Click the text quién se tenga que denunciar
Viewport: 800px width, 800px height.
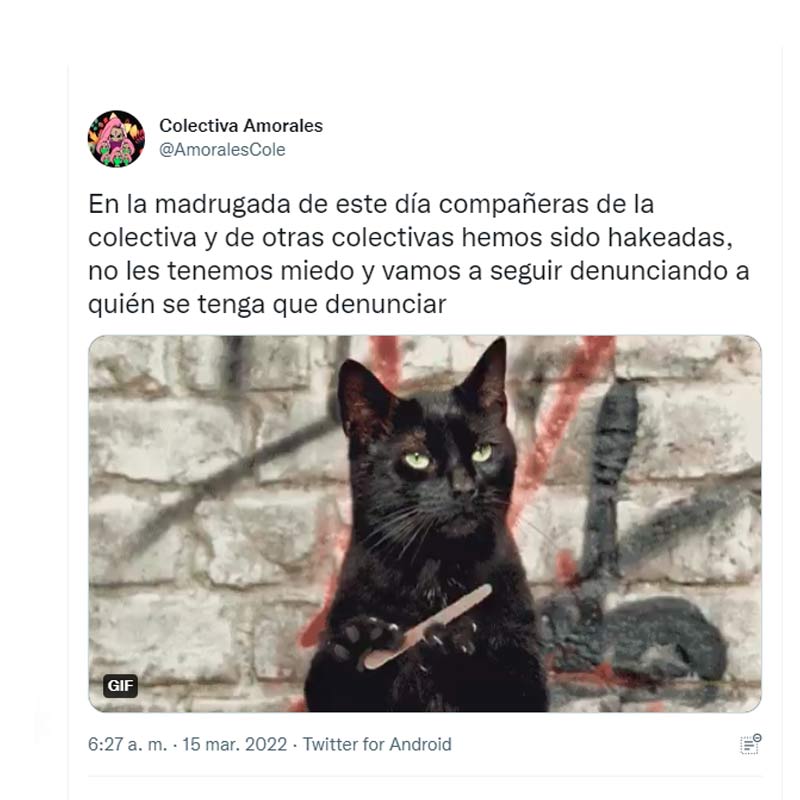[267, 305]
